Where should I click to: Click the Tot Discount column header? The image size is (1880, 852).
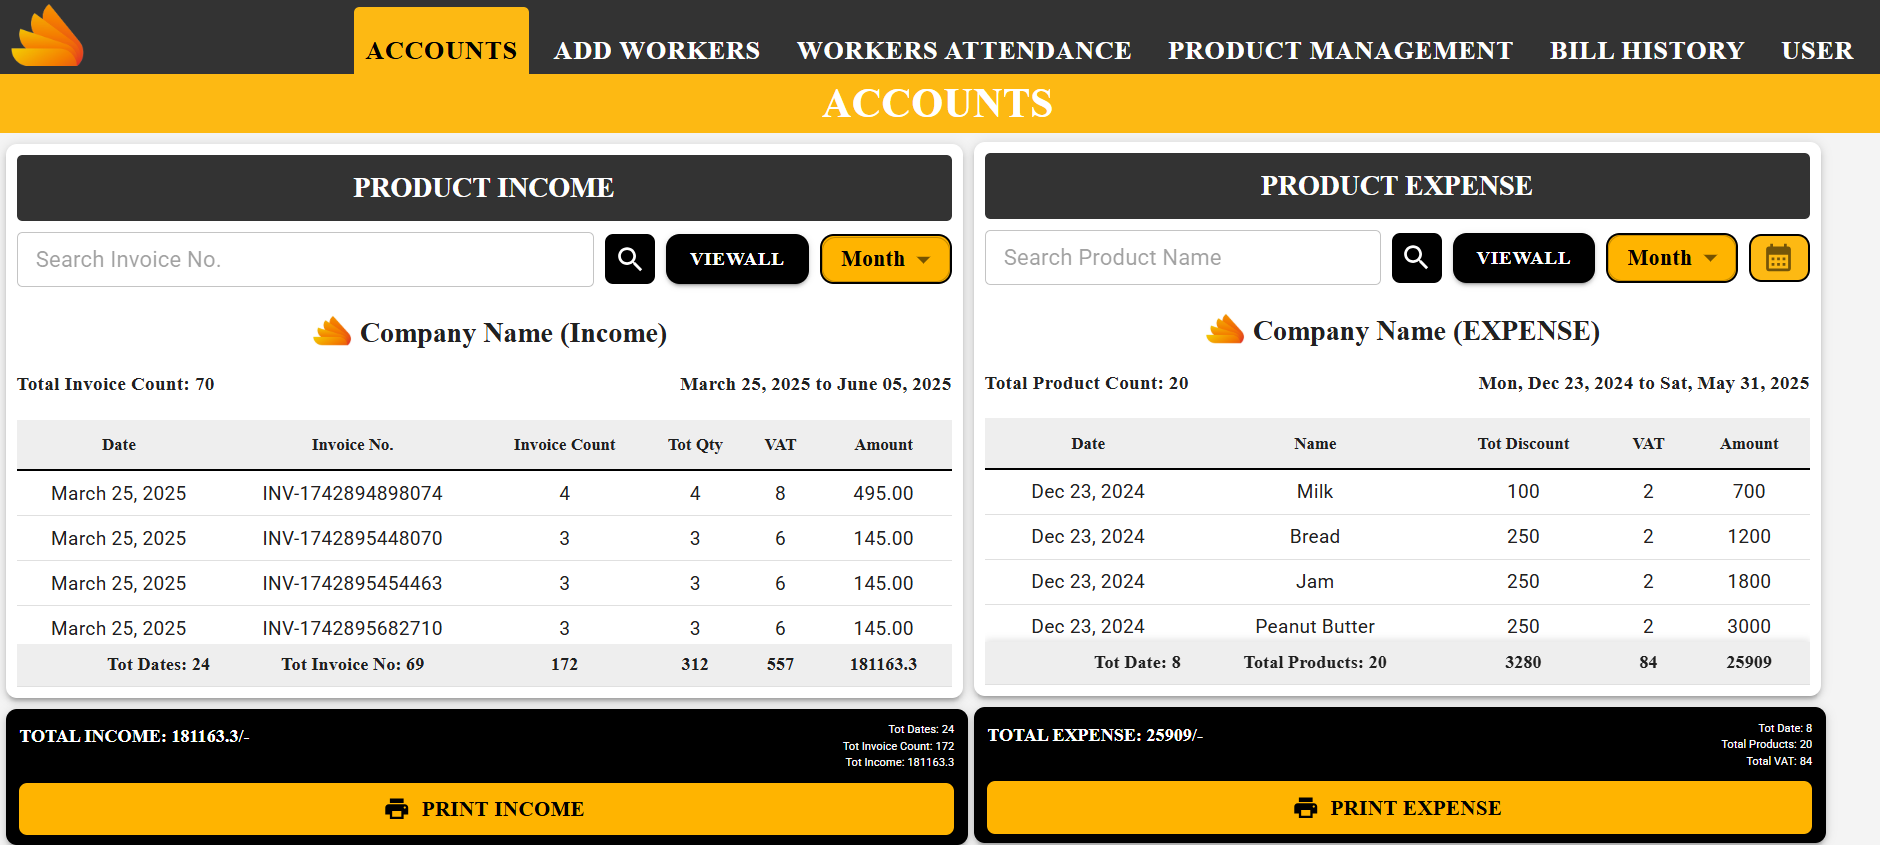1523,444
